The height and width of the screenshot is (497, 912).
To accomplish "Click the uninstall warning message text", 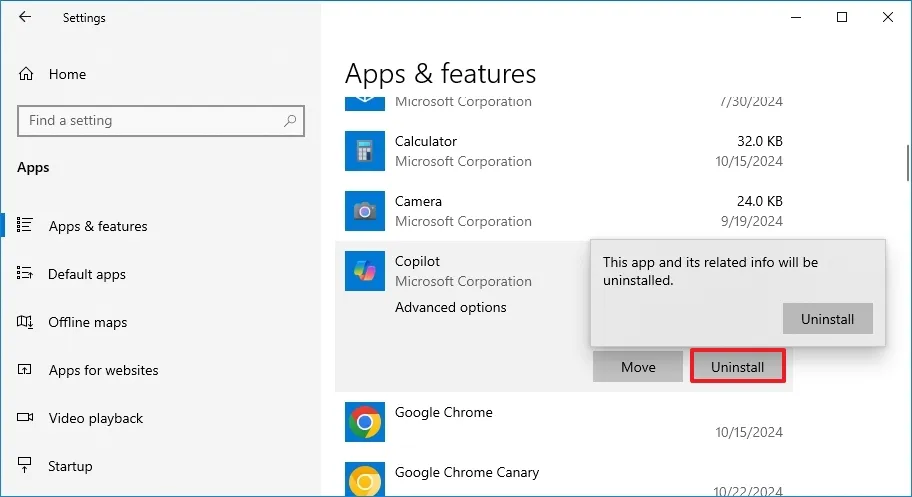I will tap(710, 271).
